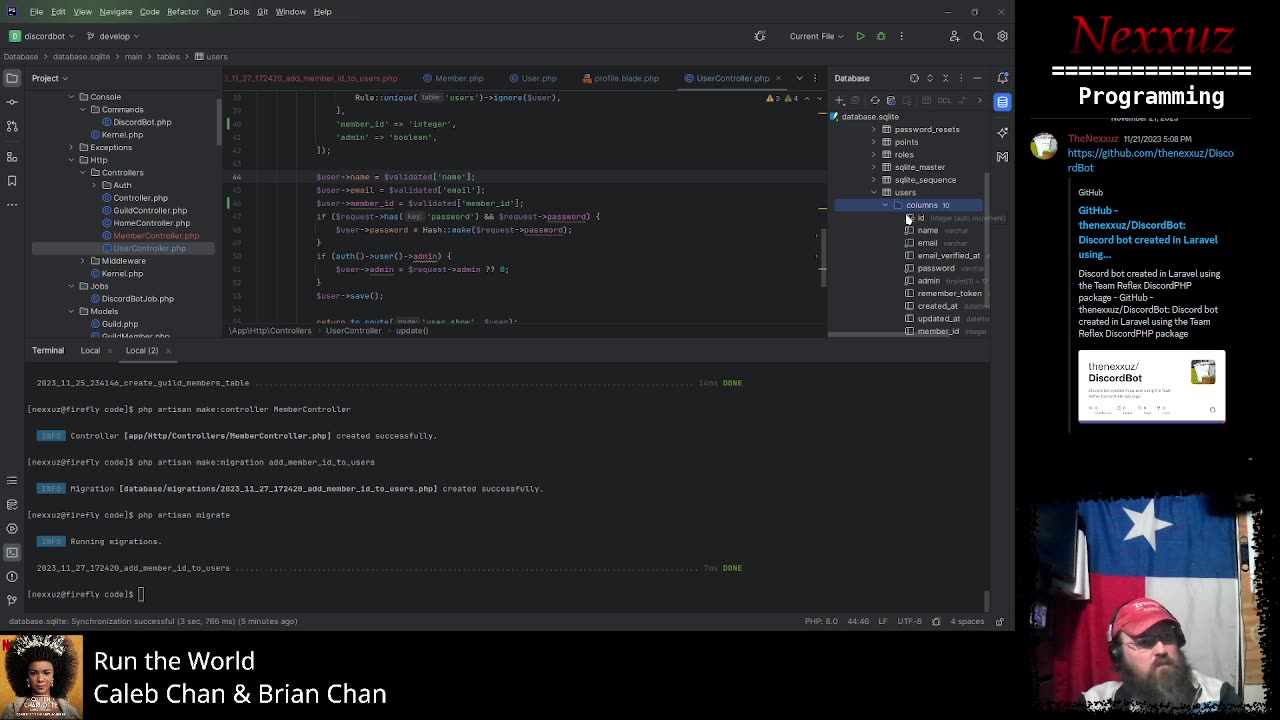Click the Database panel new plus icon

pos(840,100)
